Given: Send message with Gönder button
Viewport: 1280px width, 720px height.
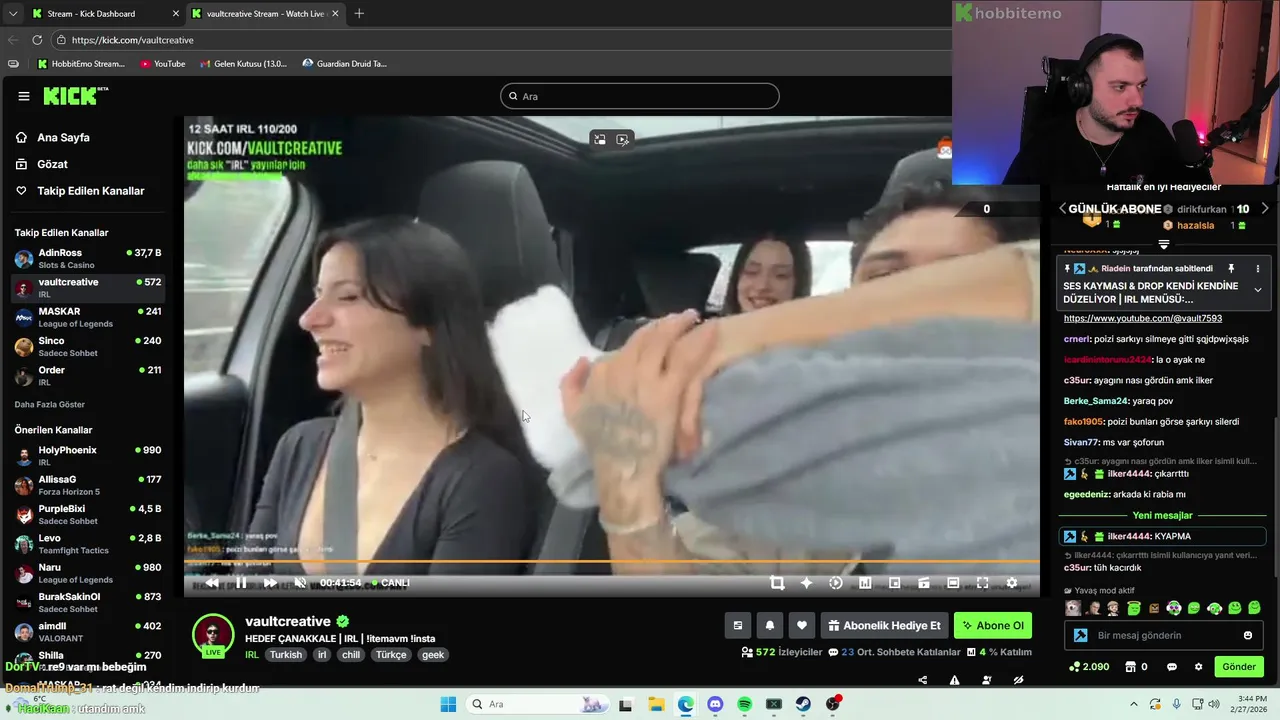Looking at the screenshot, I should point(1239,667).
